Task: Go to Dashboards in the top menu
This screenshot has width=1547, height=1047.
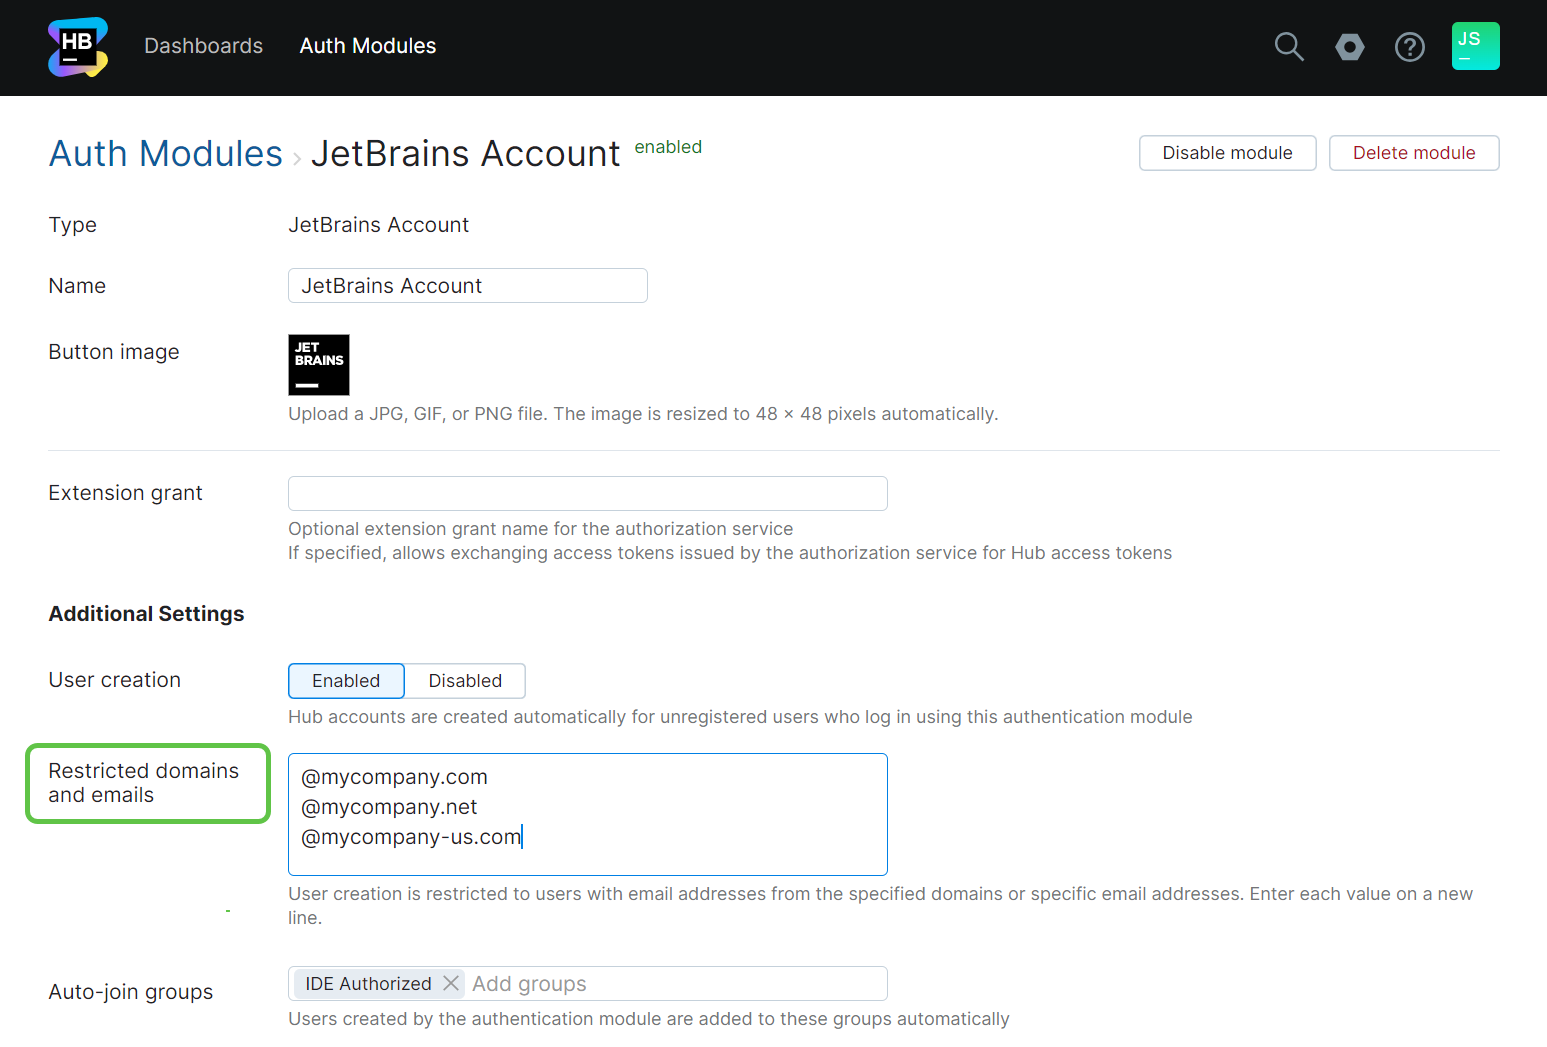Action: point(204,46)
